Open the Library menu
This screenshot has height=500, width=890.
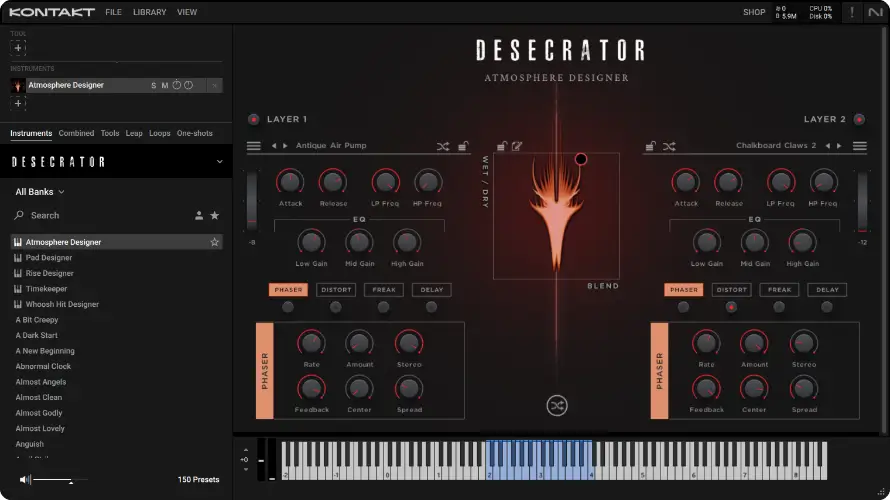click(149, 12)
